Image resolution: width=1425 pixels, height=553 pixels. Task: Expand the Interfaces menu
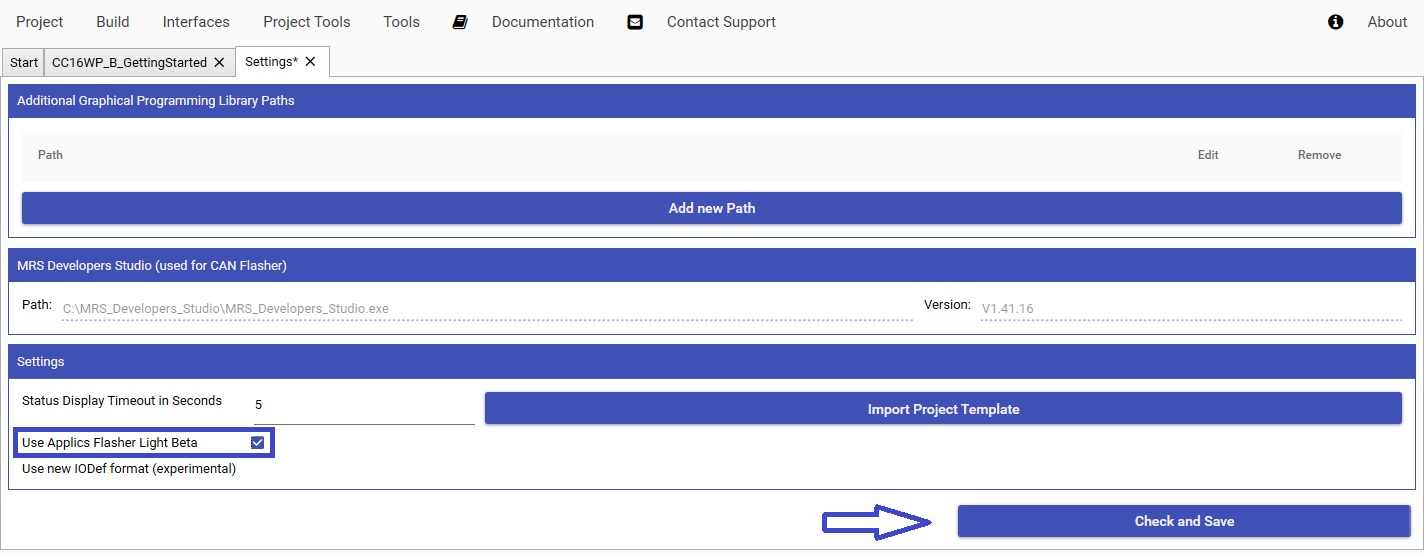pos(196,22)
